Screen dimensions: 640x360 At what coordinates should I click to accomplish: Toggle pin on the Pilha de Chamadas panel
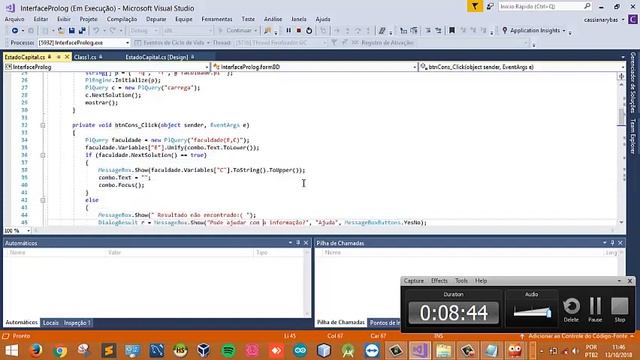612,243
